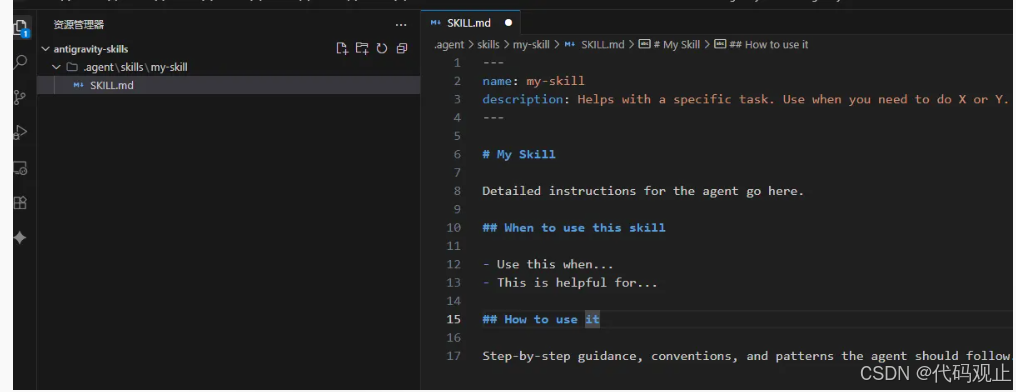Open the explorer panel three-dots menu
The width and height of the screenshot is (1016, 392).
pos(401,25)
